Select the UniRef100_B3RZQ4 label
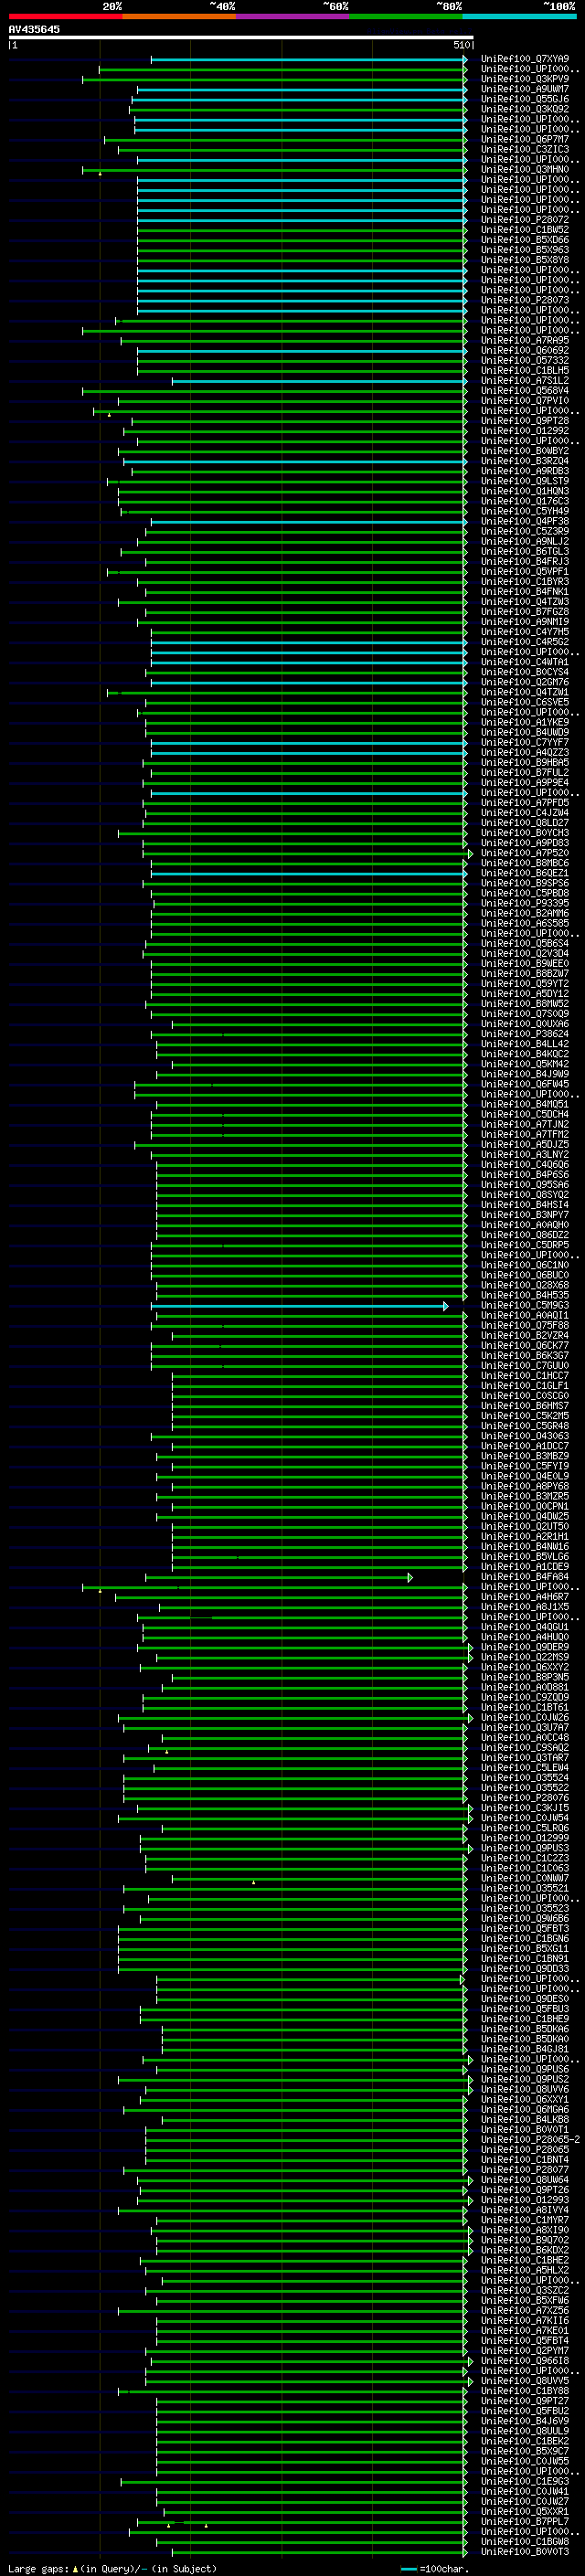This screenshot has height=2576, width=585. tap(524, 461)
